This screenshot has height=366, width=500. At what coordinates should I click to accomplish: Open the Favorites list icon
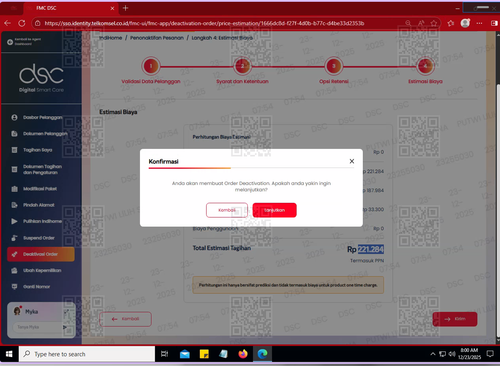451,23
